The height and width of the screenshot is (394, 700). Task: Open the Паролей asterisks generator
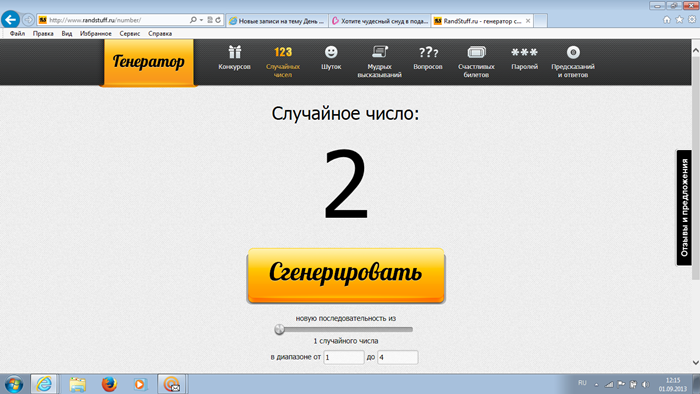click(x=525, y=58)
